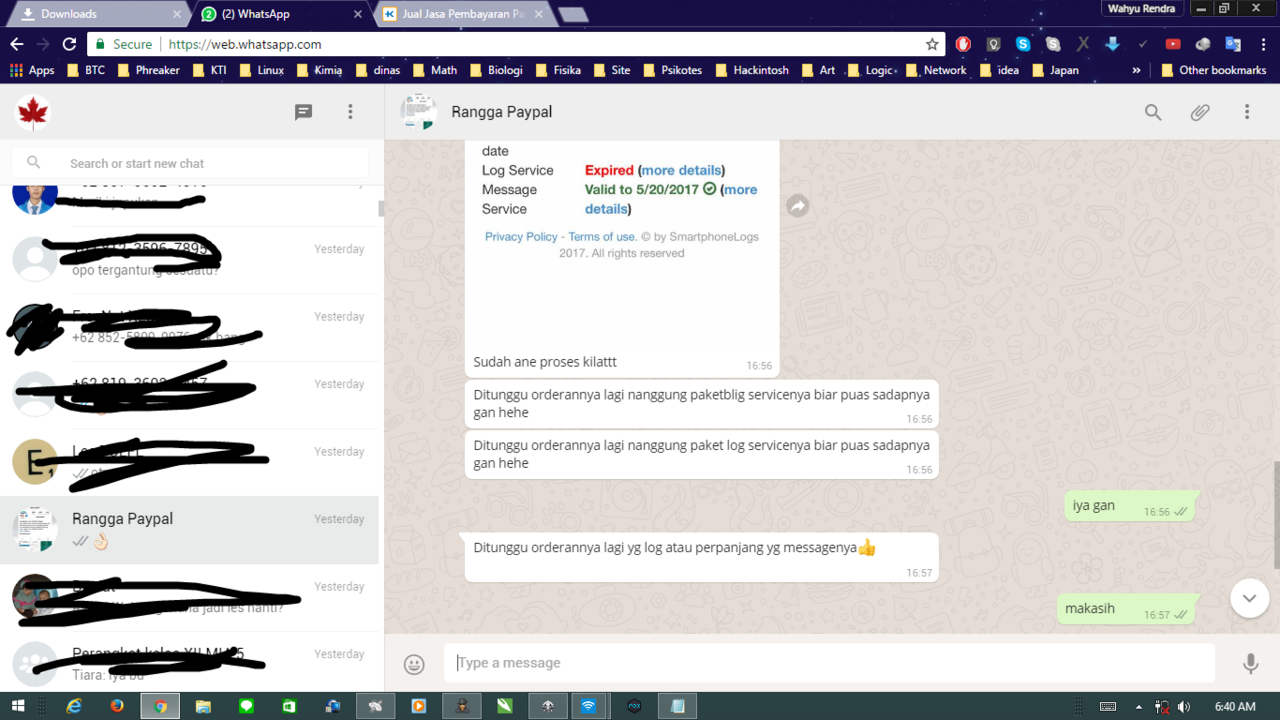1280x720 pixels.
Task: Open Phreaker bookmark folder
Action: coord(148,70)
